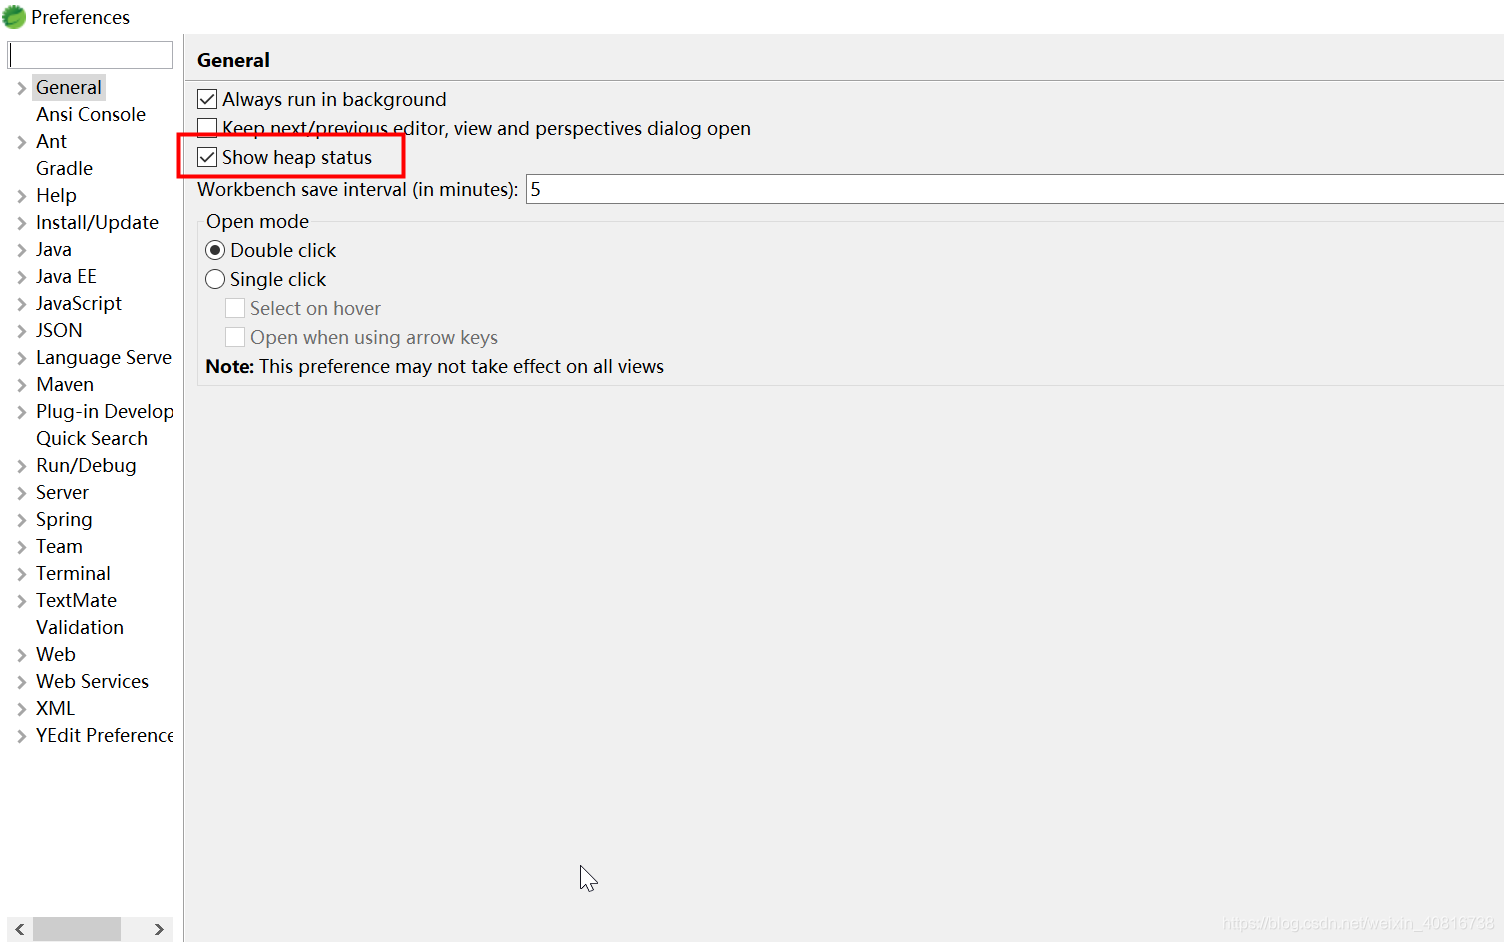This screenshot has height=942, width=1504.
Task: Tick Open when using arrow keys checkbox
Action: (235, 337)
